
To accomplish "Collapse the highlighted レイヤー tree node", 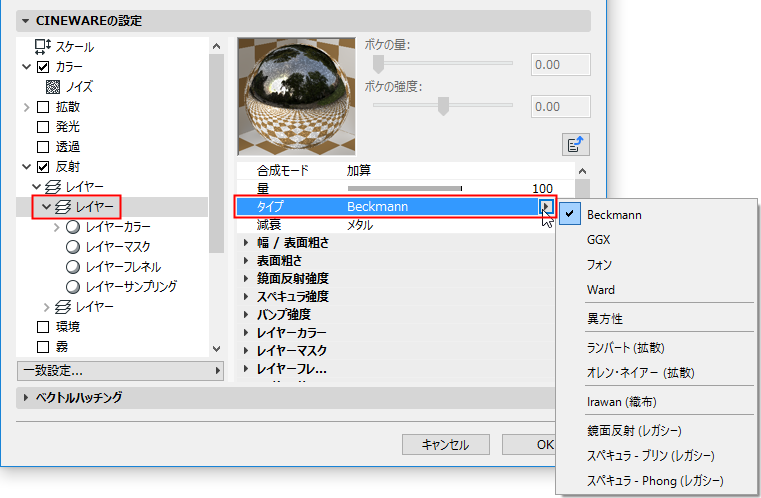I will 47,207.
